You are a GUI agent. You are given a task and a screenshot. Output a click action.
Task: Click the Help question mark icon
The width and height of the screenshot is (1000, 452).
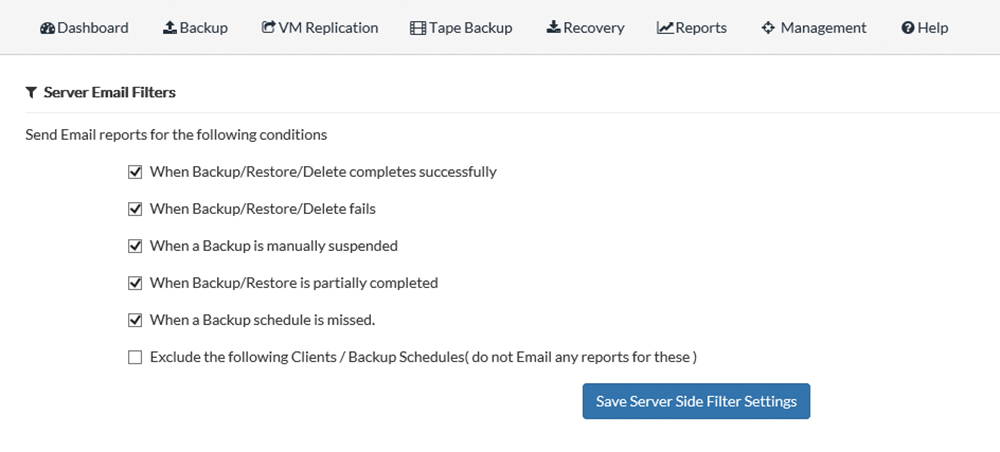pyautogui.click(x=908, y=28)
